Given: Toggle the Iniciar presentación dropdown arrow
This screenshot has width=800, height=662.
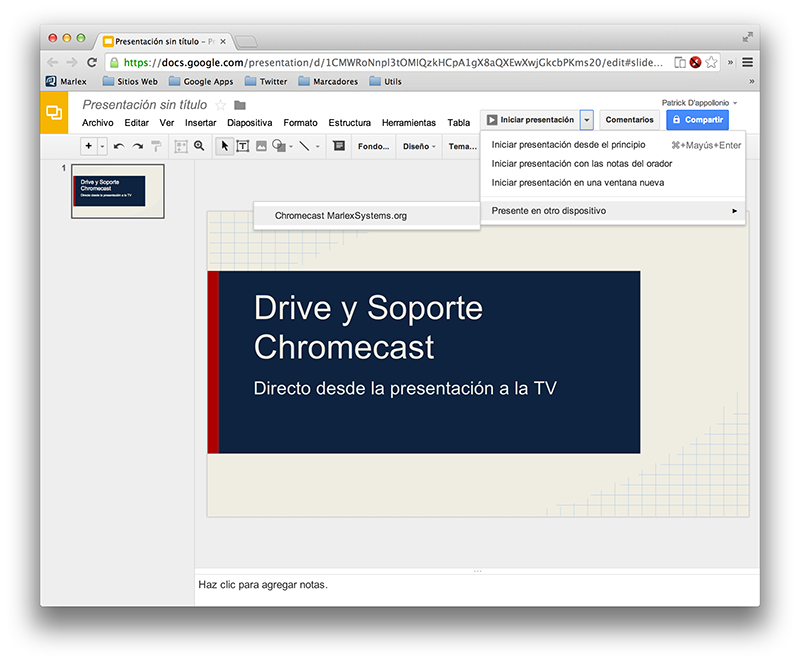Looking at the screenshot, I should (x=587, y=120).
